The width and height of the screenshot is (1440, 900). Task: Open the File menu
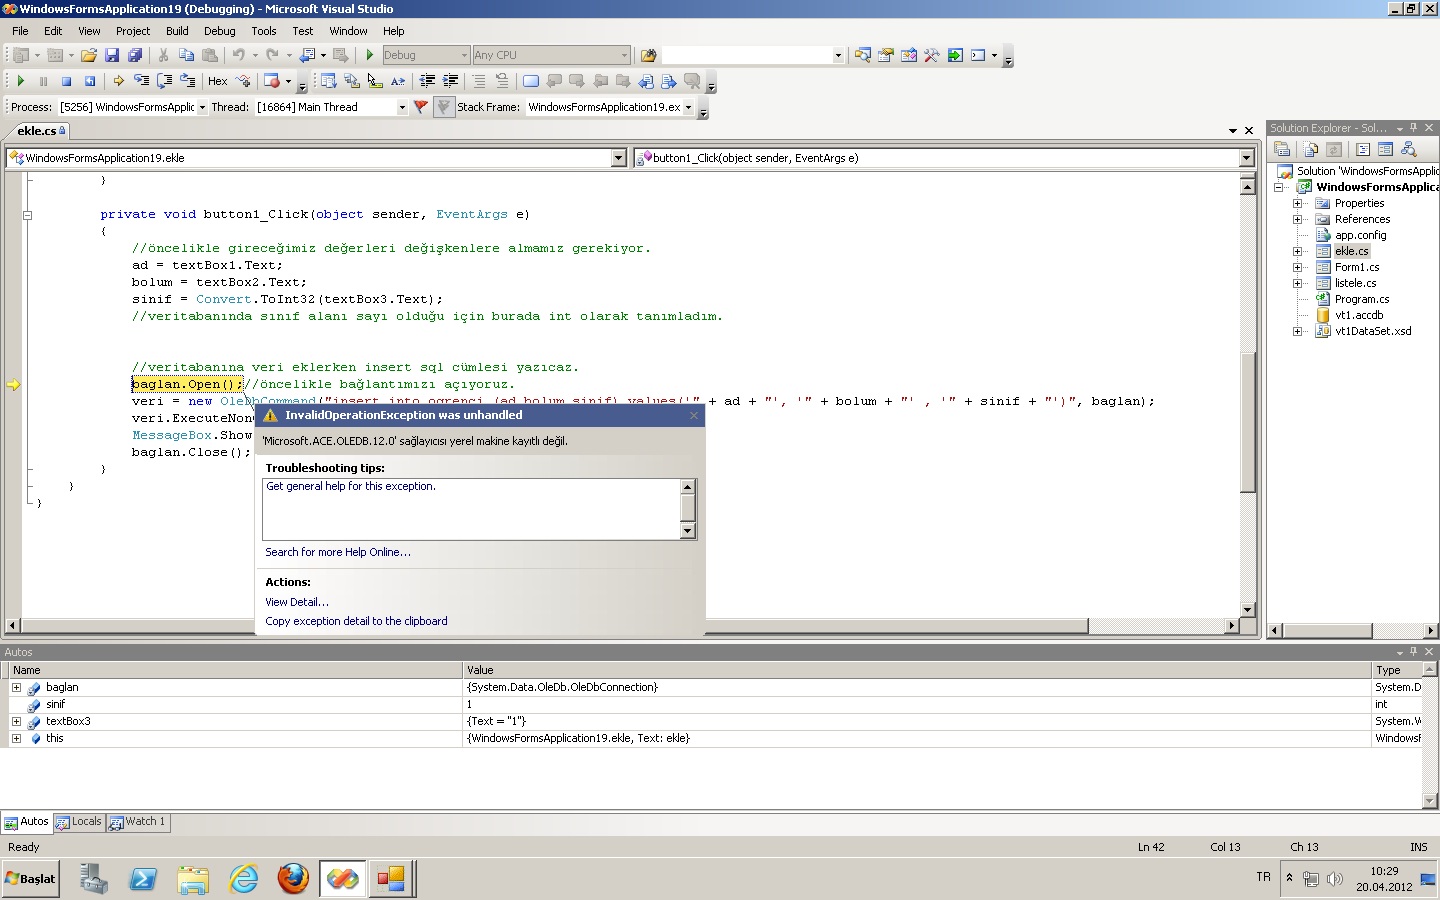click(20, 31)
